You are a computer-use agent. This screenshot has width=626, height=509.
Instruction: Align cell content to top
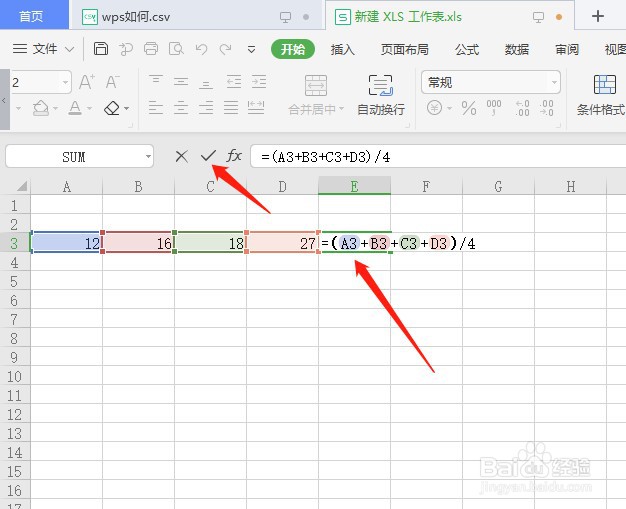(x=156, y=81)
